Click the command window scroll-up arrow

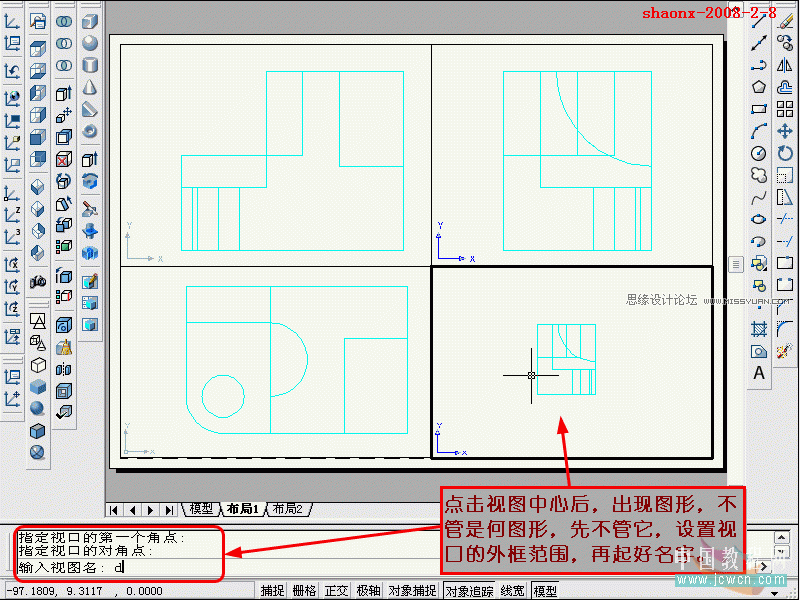[782, 537]
